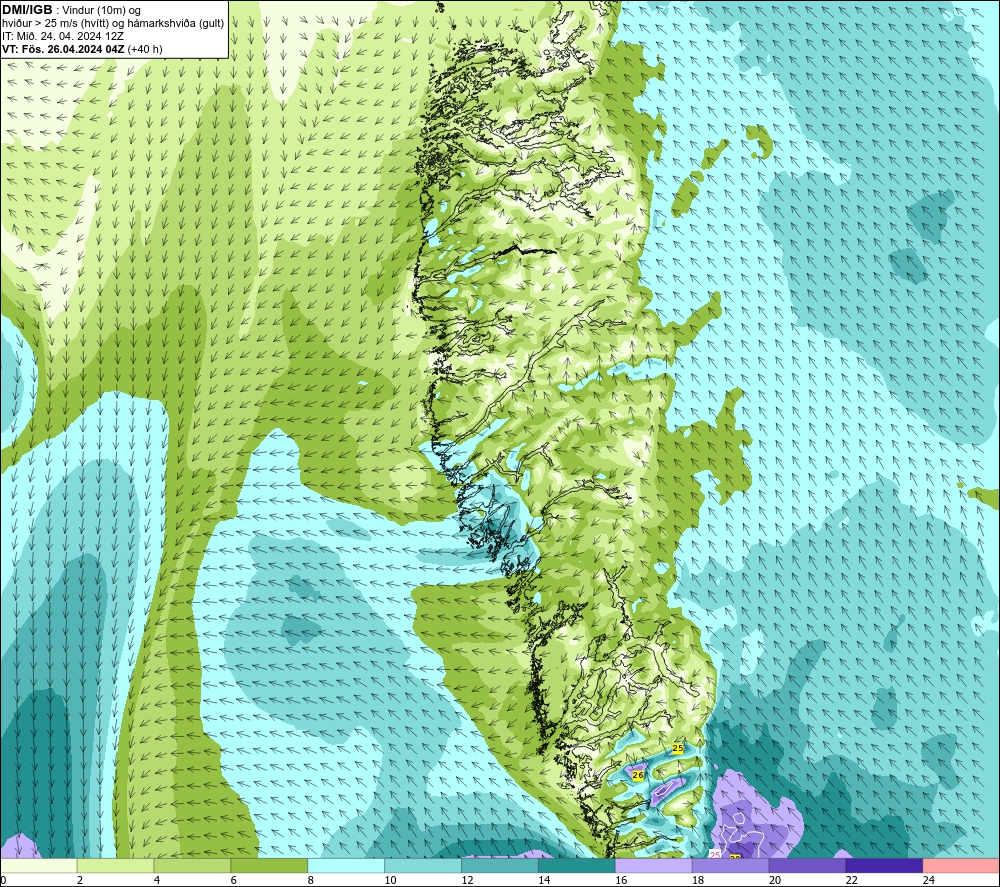Click the 18–20 m/s purple swatch
This screenshot has width=1000, height=887.
click(x=730, y=866)
